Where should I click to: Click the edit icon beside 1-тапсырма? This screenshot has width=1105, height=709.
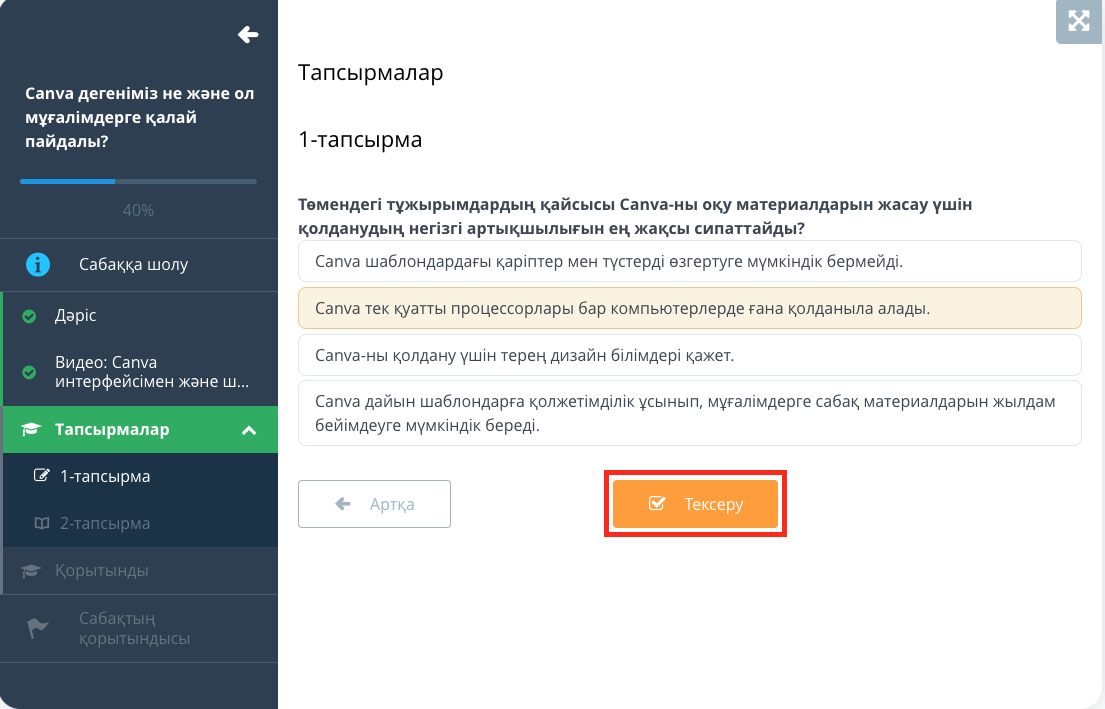tap(42, 476)
